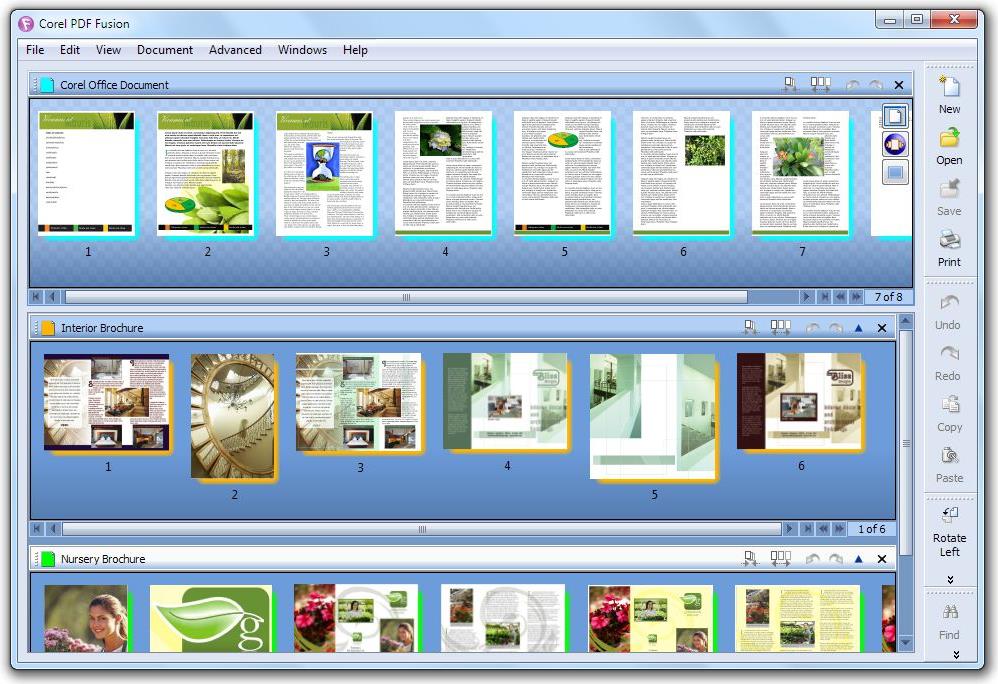Expand more toolbar items below Rotate Left
This screenshot has height=684, width=998.
[x=949, y=579]
